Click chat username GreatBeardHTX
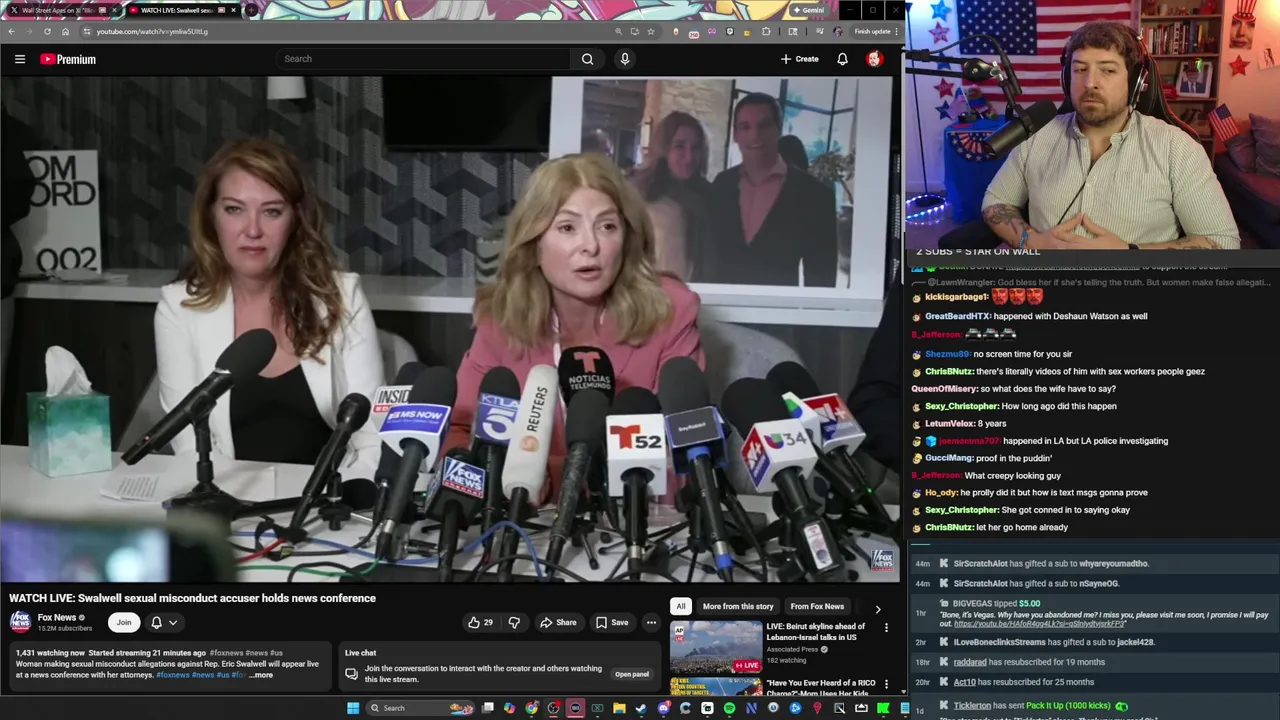 957,316
